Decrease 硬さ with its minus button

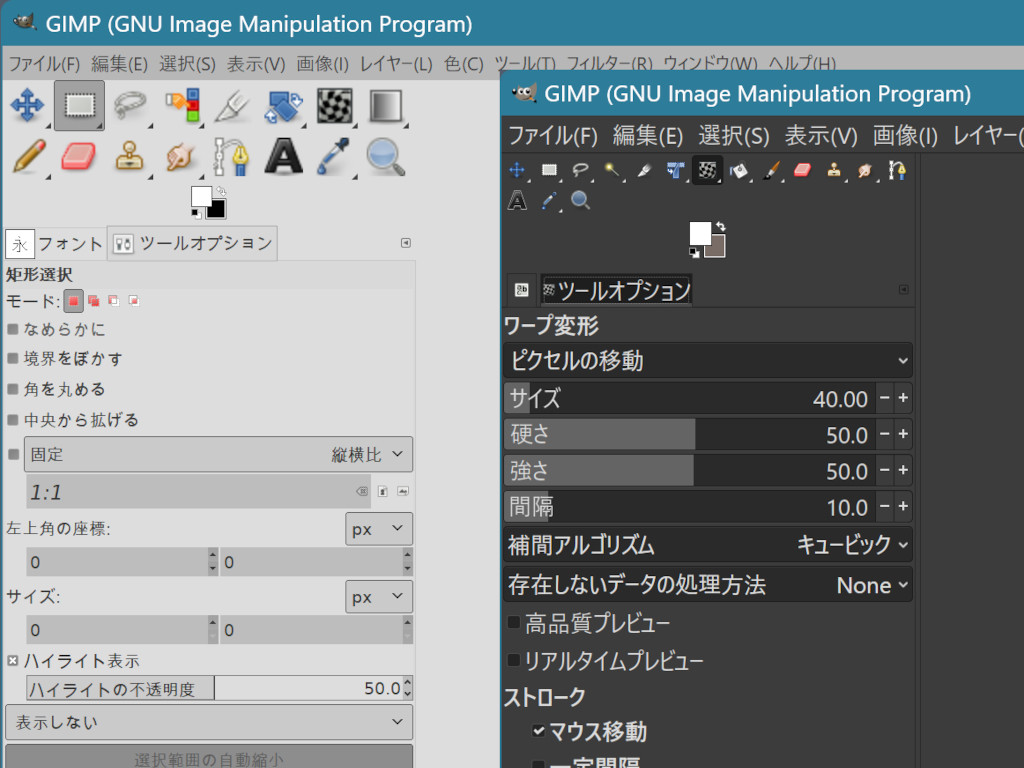[x=885, y=434]
